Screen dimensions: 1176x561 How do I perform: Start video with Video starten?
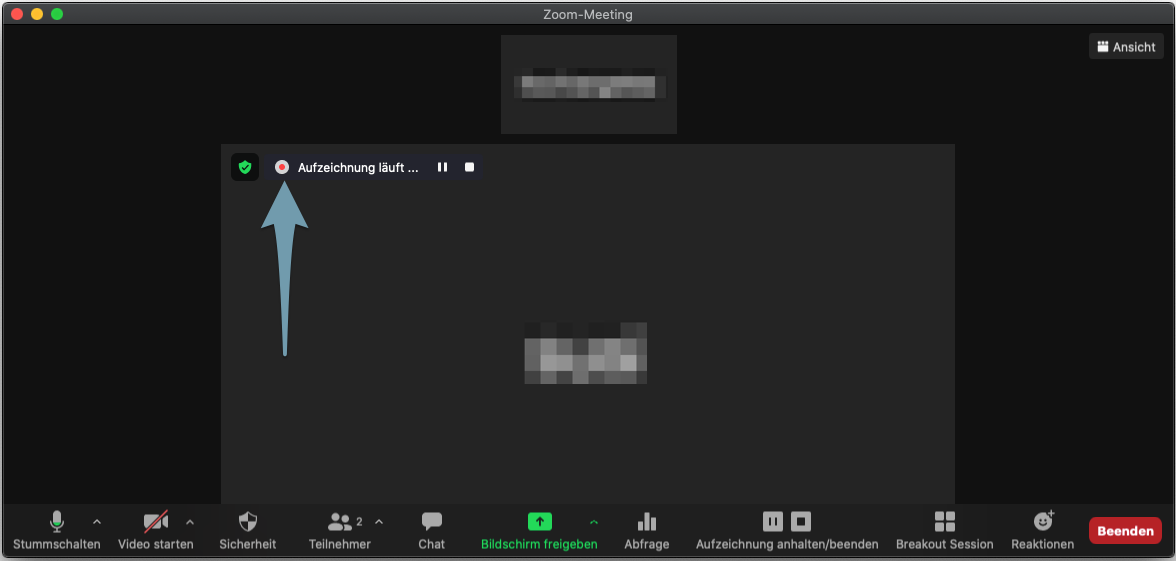point(155,530)
